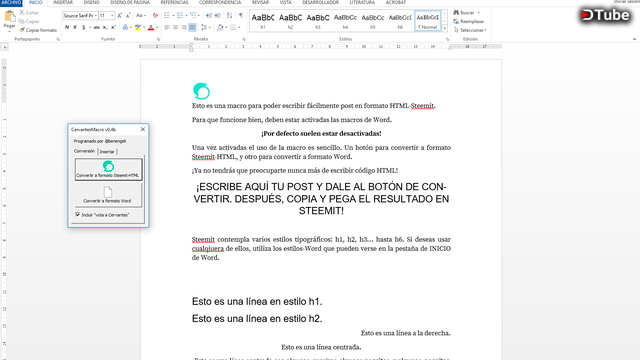This screenshot has width=640, height=360.
Task: Sort the selection with the A-Z icon
Action: click(x=229, y=16)
